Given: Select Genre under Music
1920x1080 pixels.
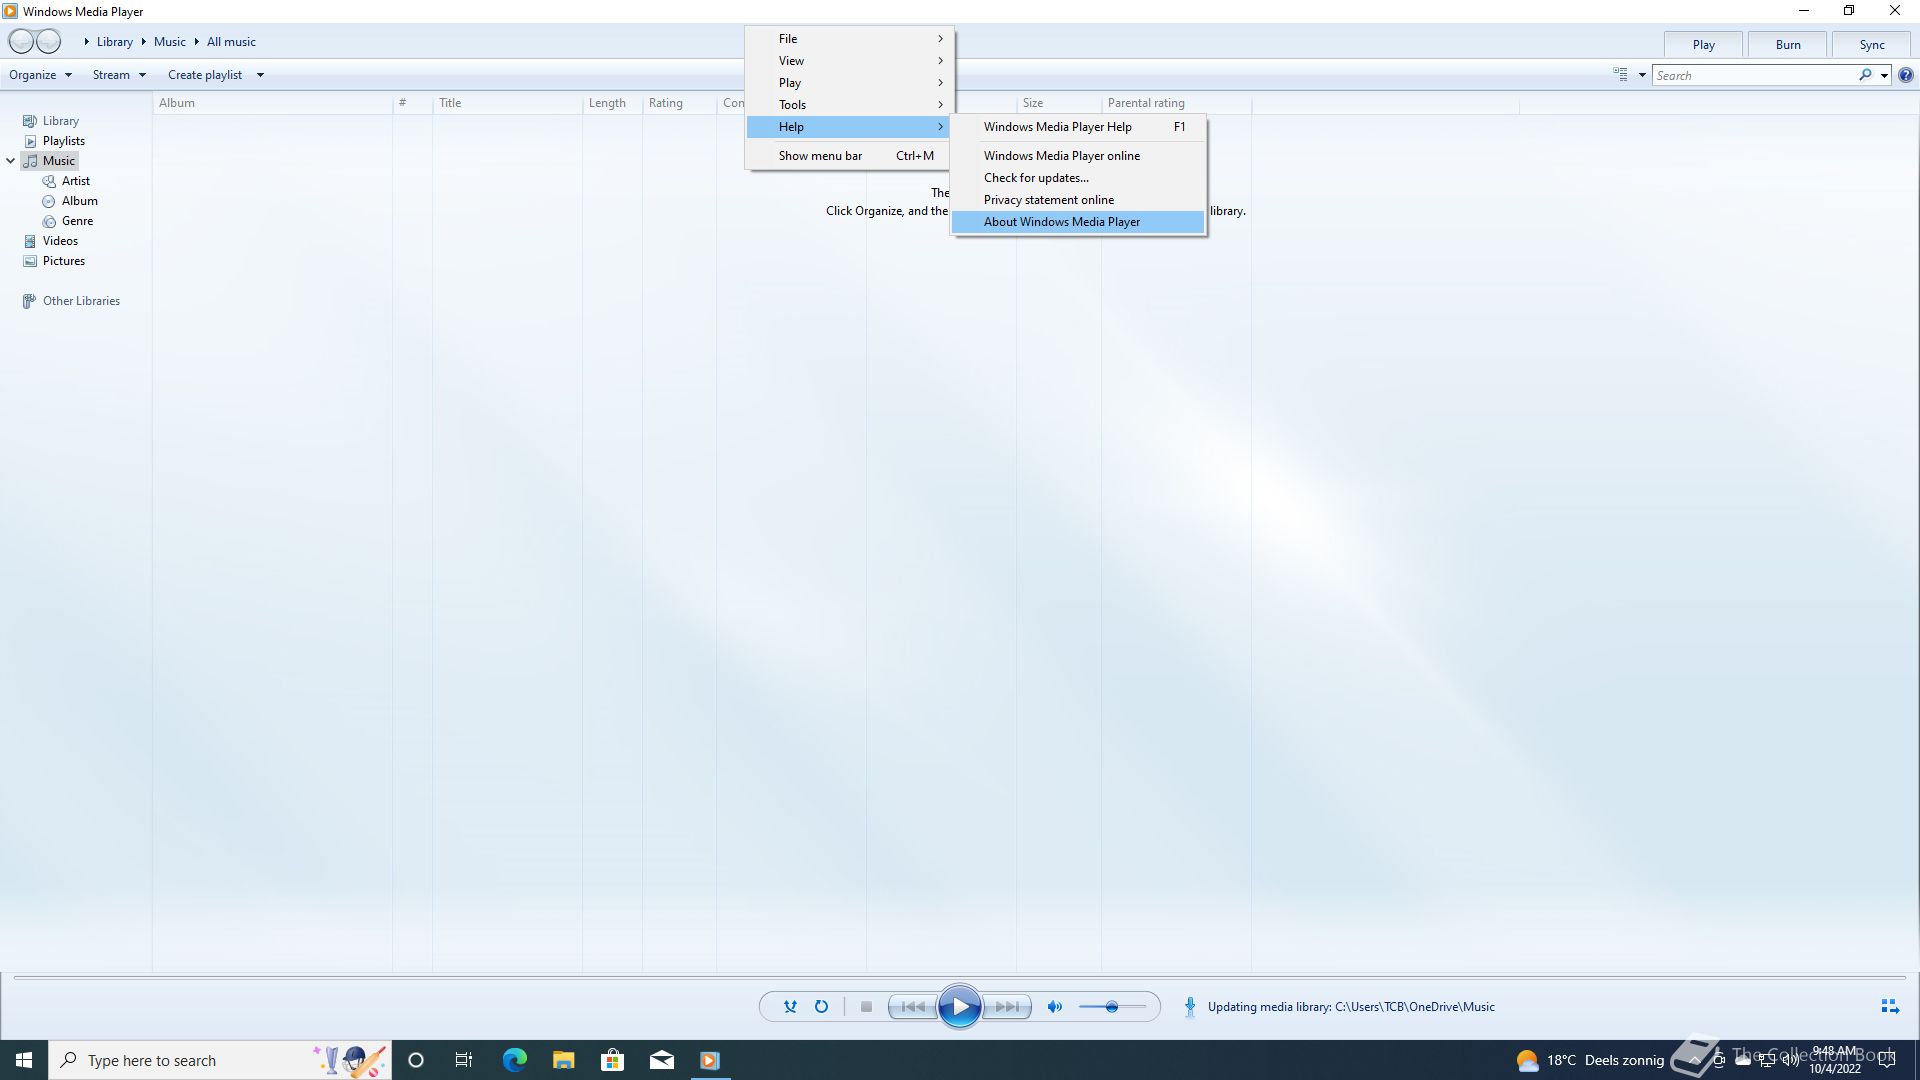Looking at the screenshot, I should [x=77, y=221].
